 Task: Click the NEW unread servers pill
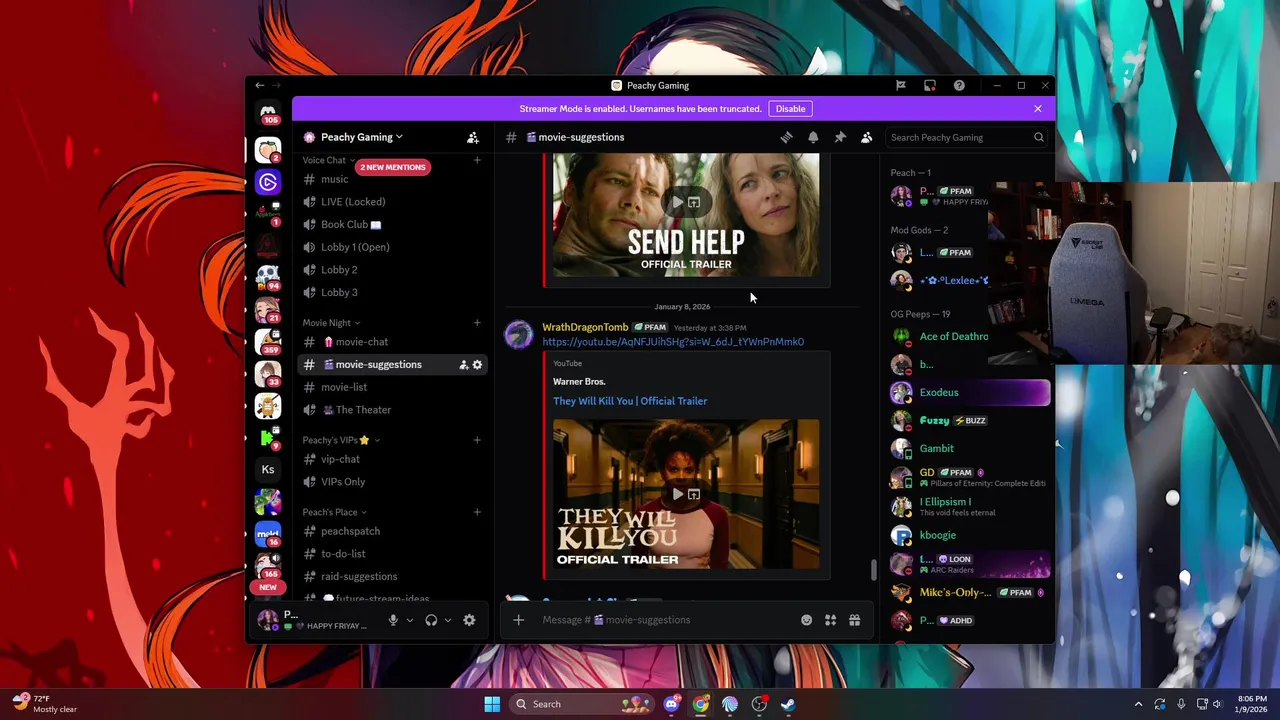pos(268,587)
